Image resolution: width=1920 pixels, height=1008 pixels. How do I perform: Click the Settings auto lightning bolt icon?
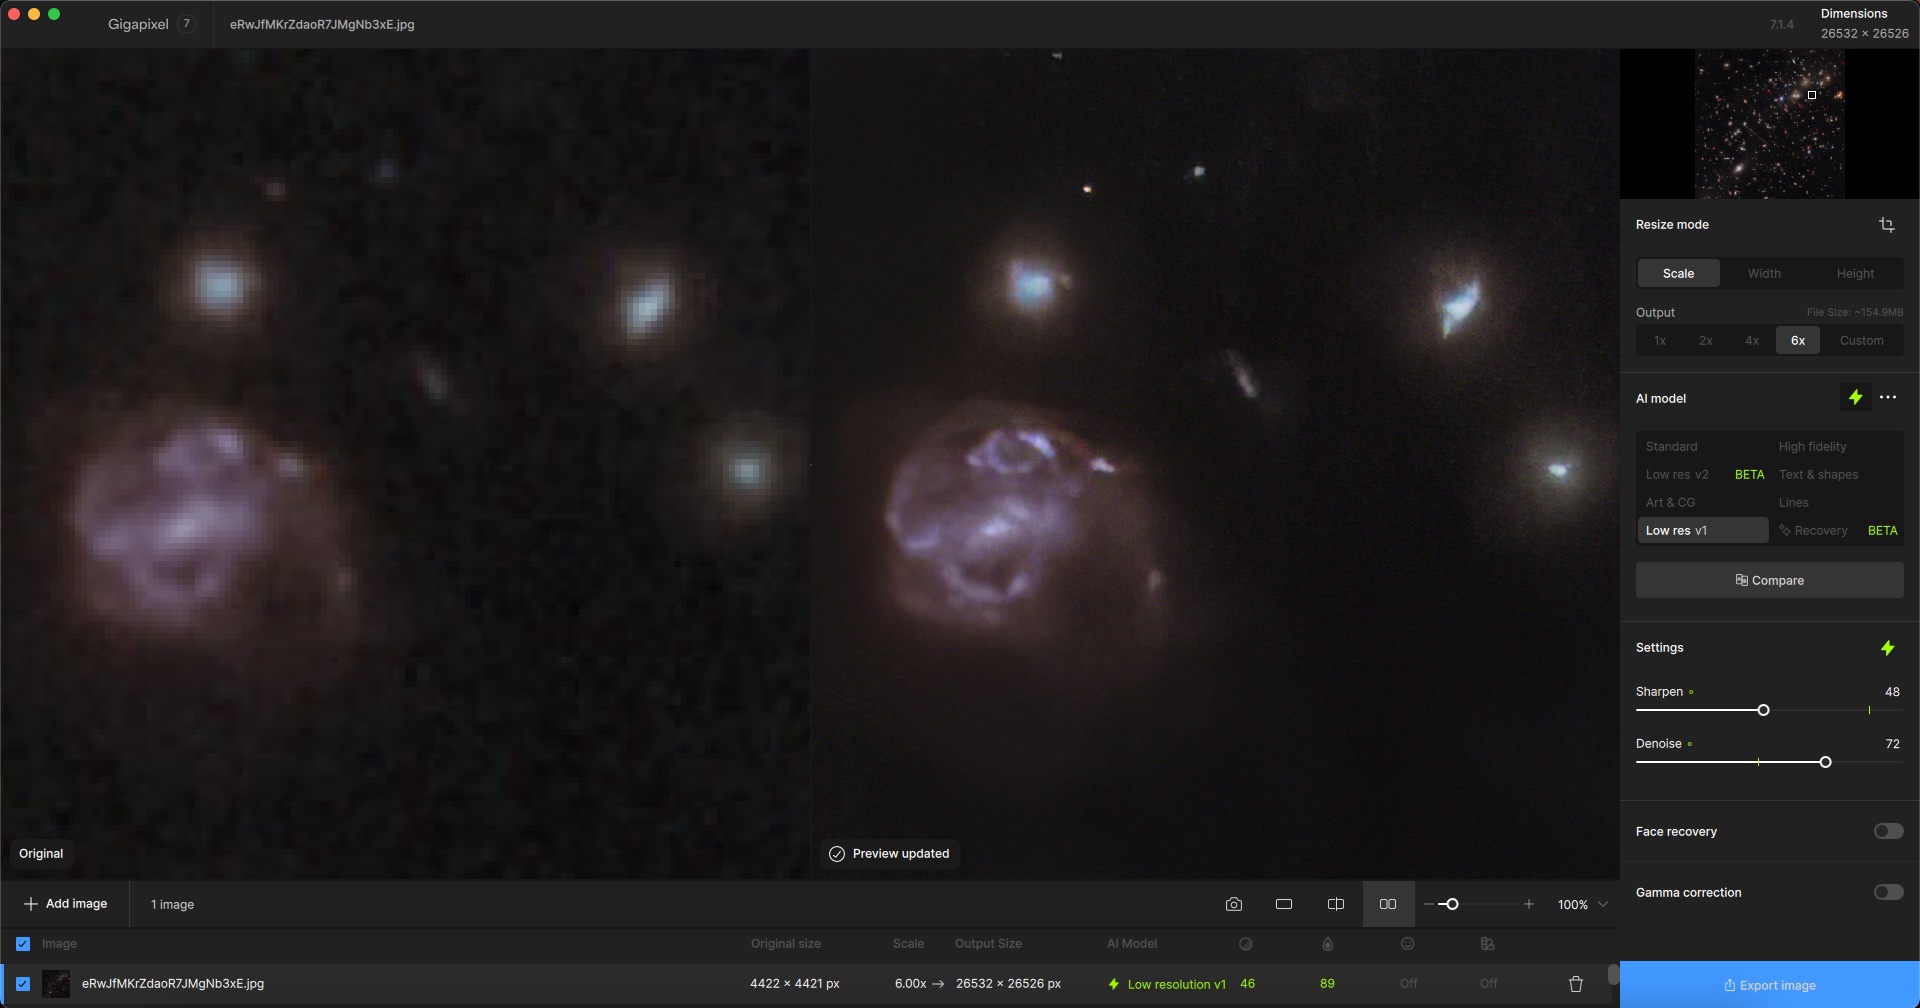pyautogui.click(x=1887, y=648)
